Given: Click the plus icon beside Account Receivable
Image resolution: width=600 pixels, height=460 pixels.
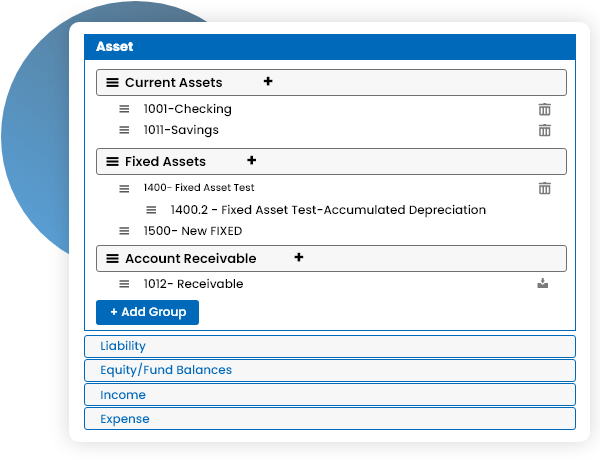Looking at the screenshot, I should click(x=298, y=258).
